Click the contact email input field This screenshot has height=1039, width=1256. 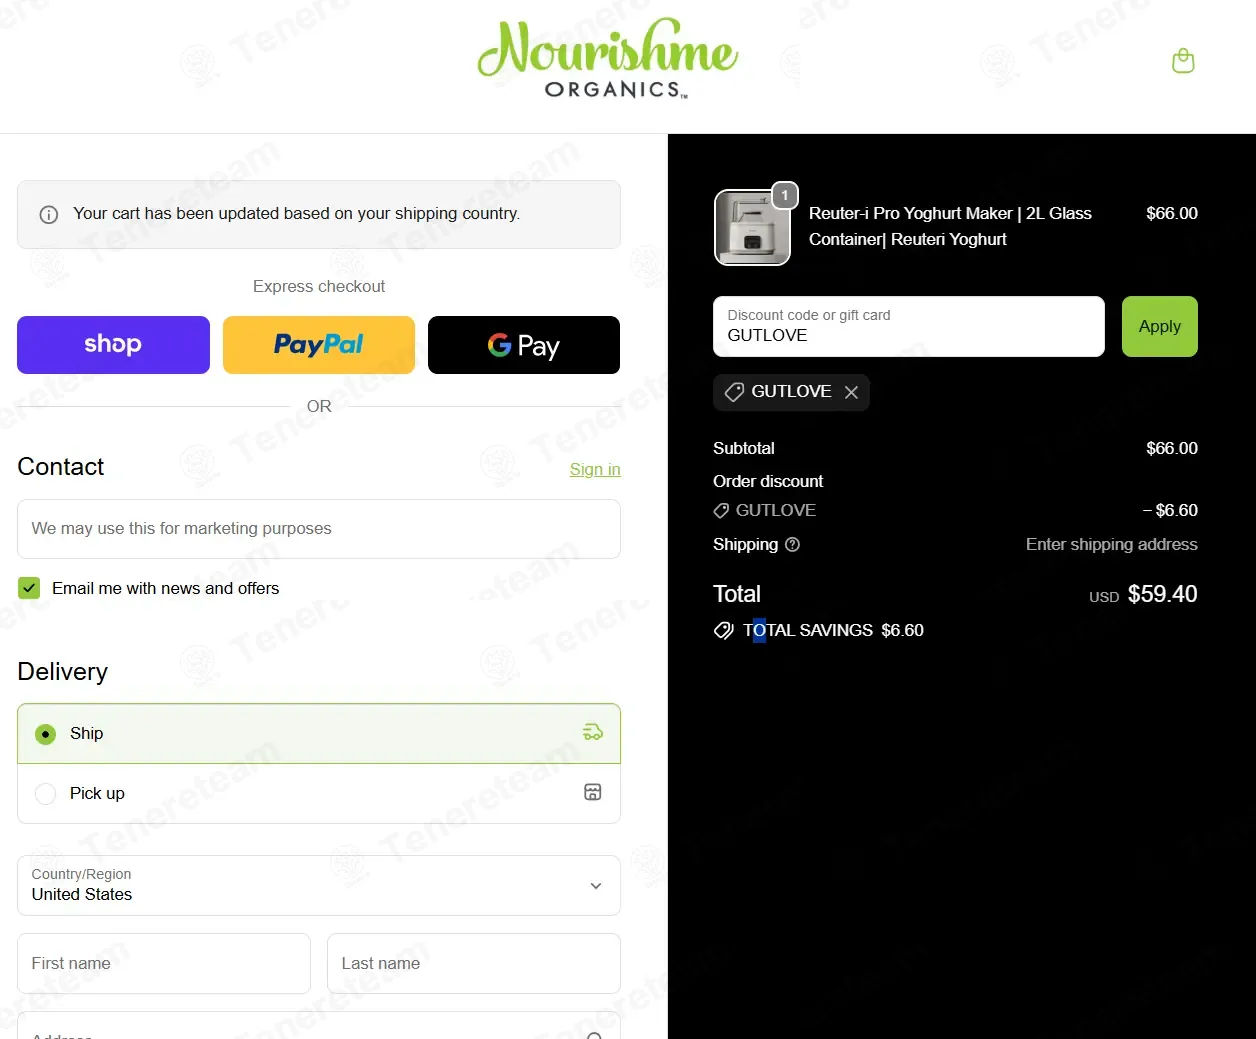coord(319,529)
